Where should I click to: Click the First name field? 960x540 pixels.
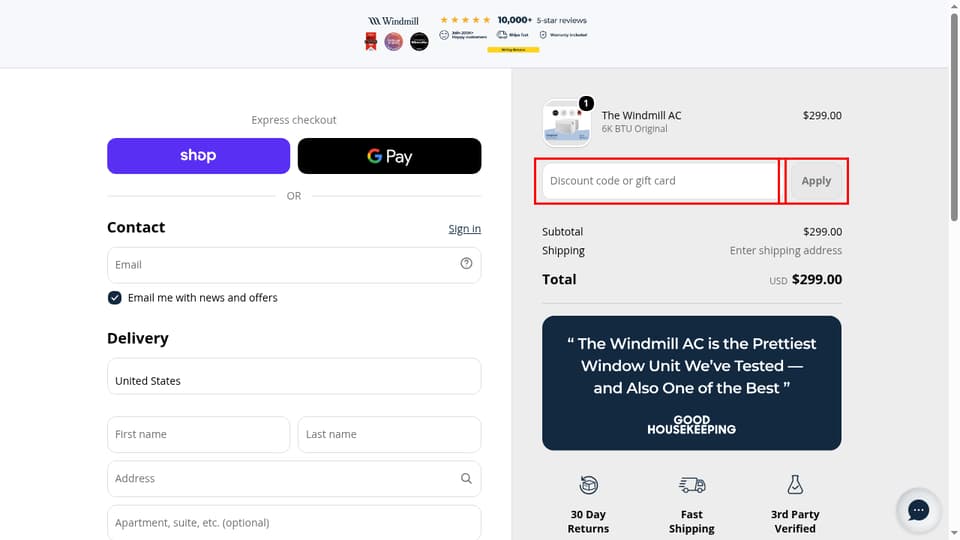(198, 434)
